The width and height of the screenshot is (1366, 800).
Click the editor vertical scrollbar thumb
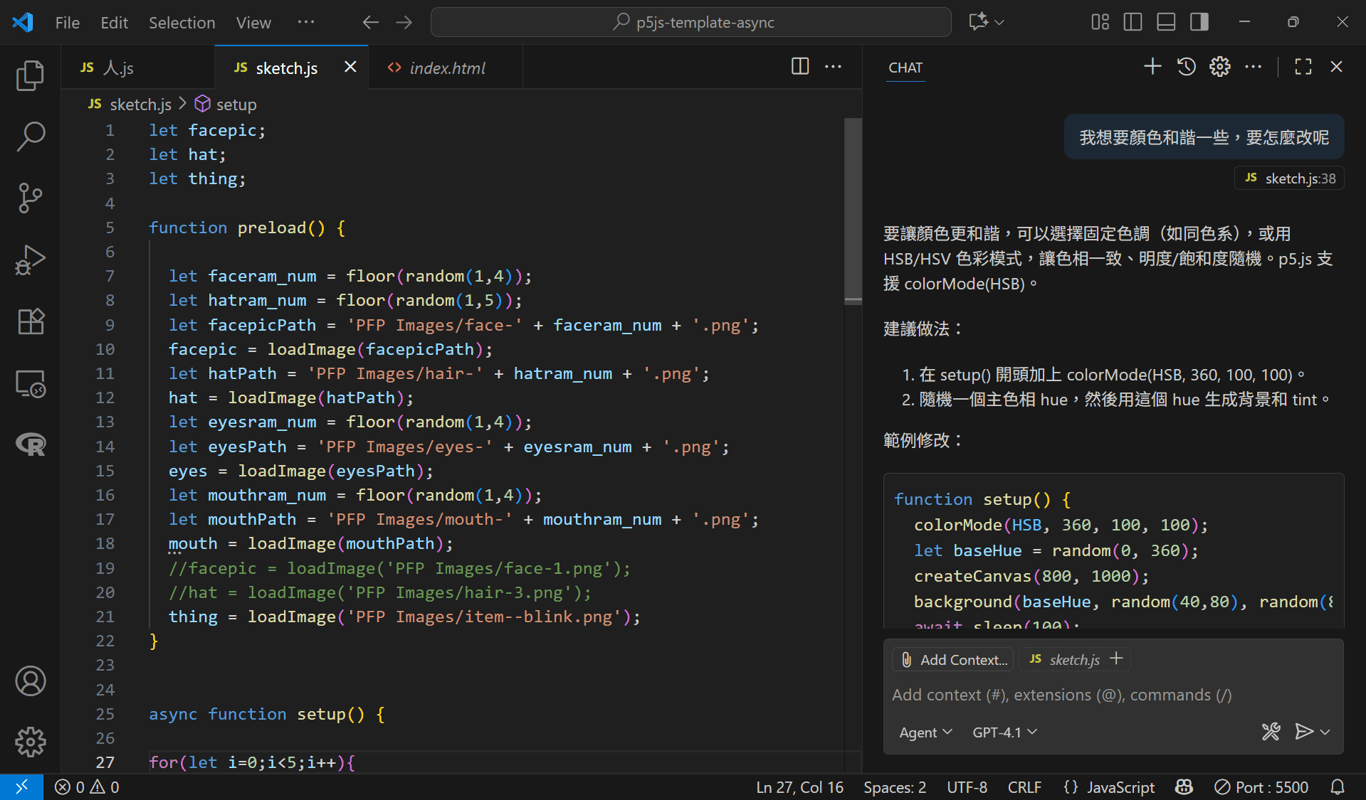(853, 210)
